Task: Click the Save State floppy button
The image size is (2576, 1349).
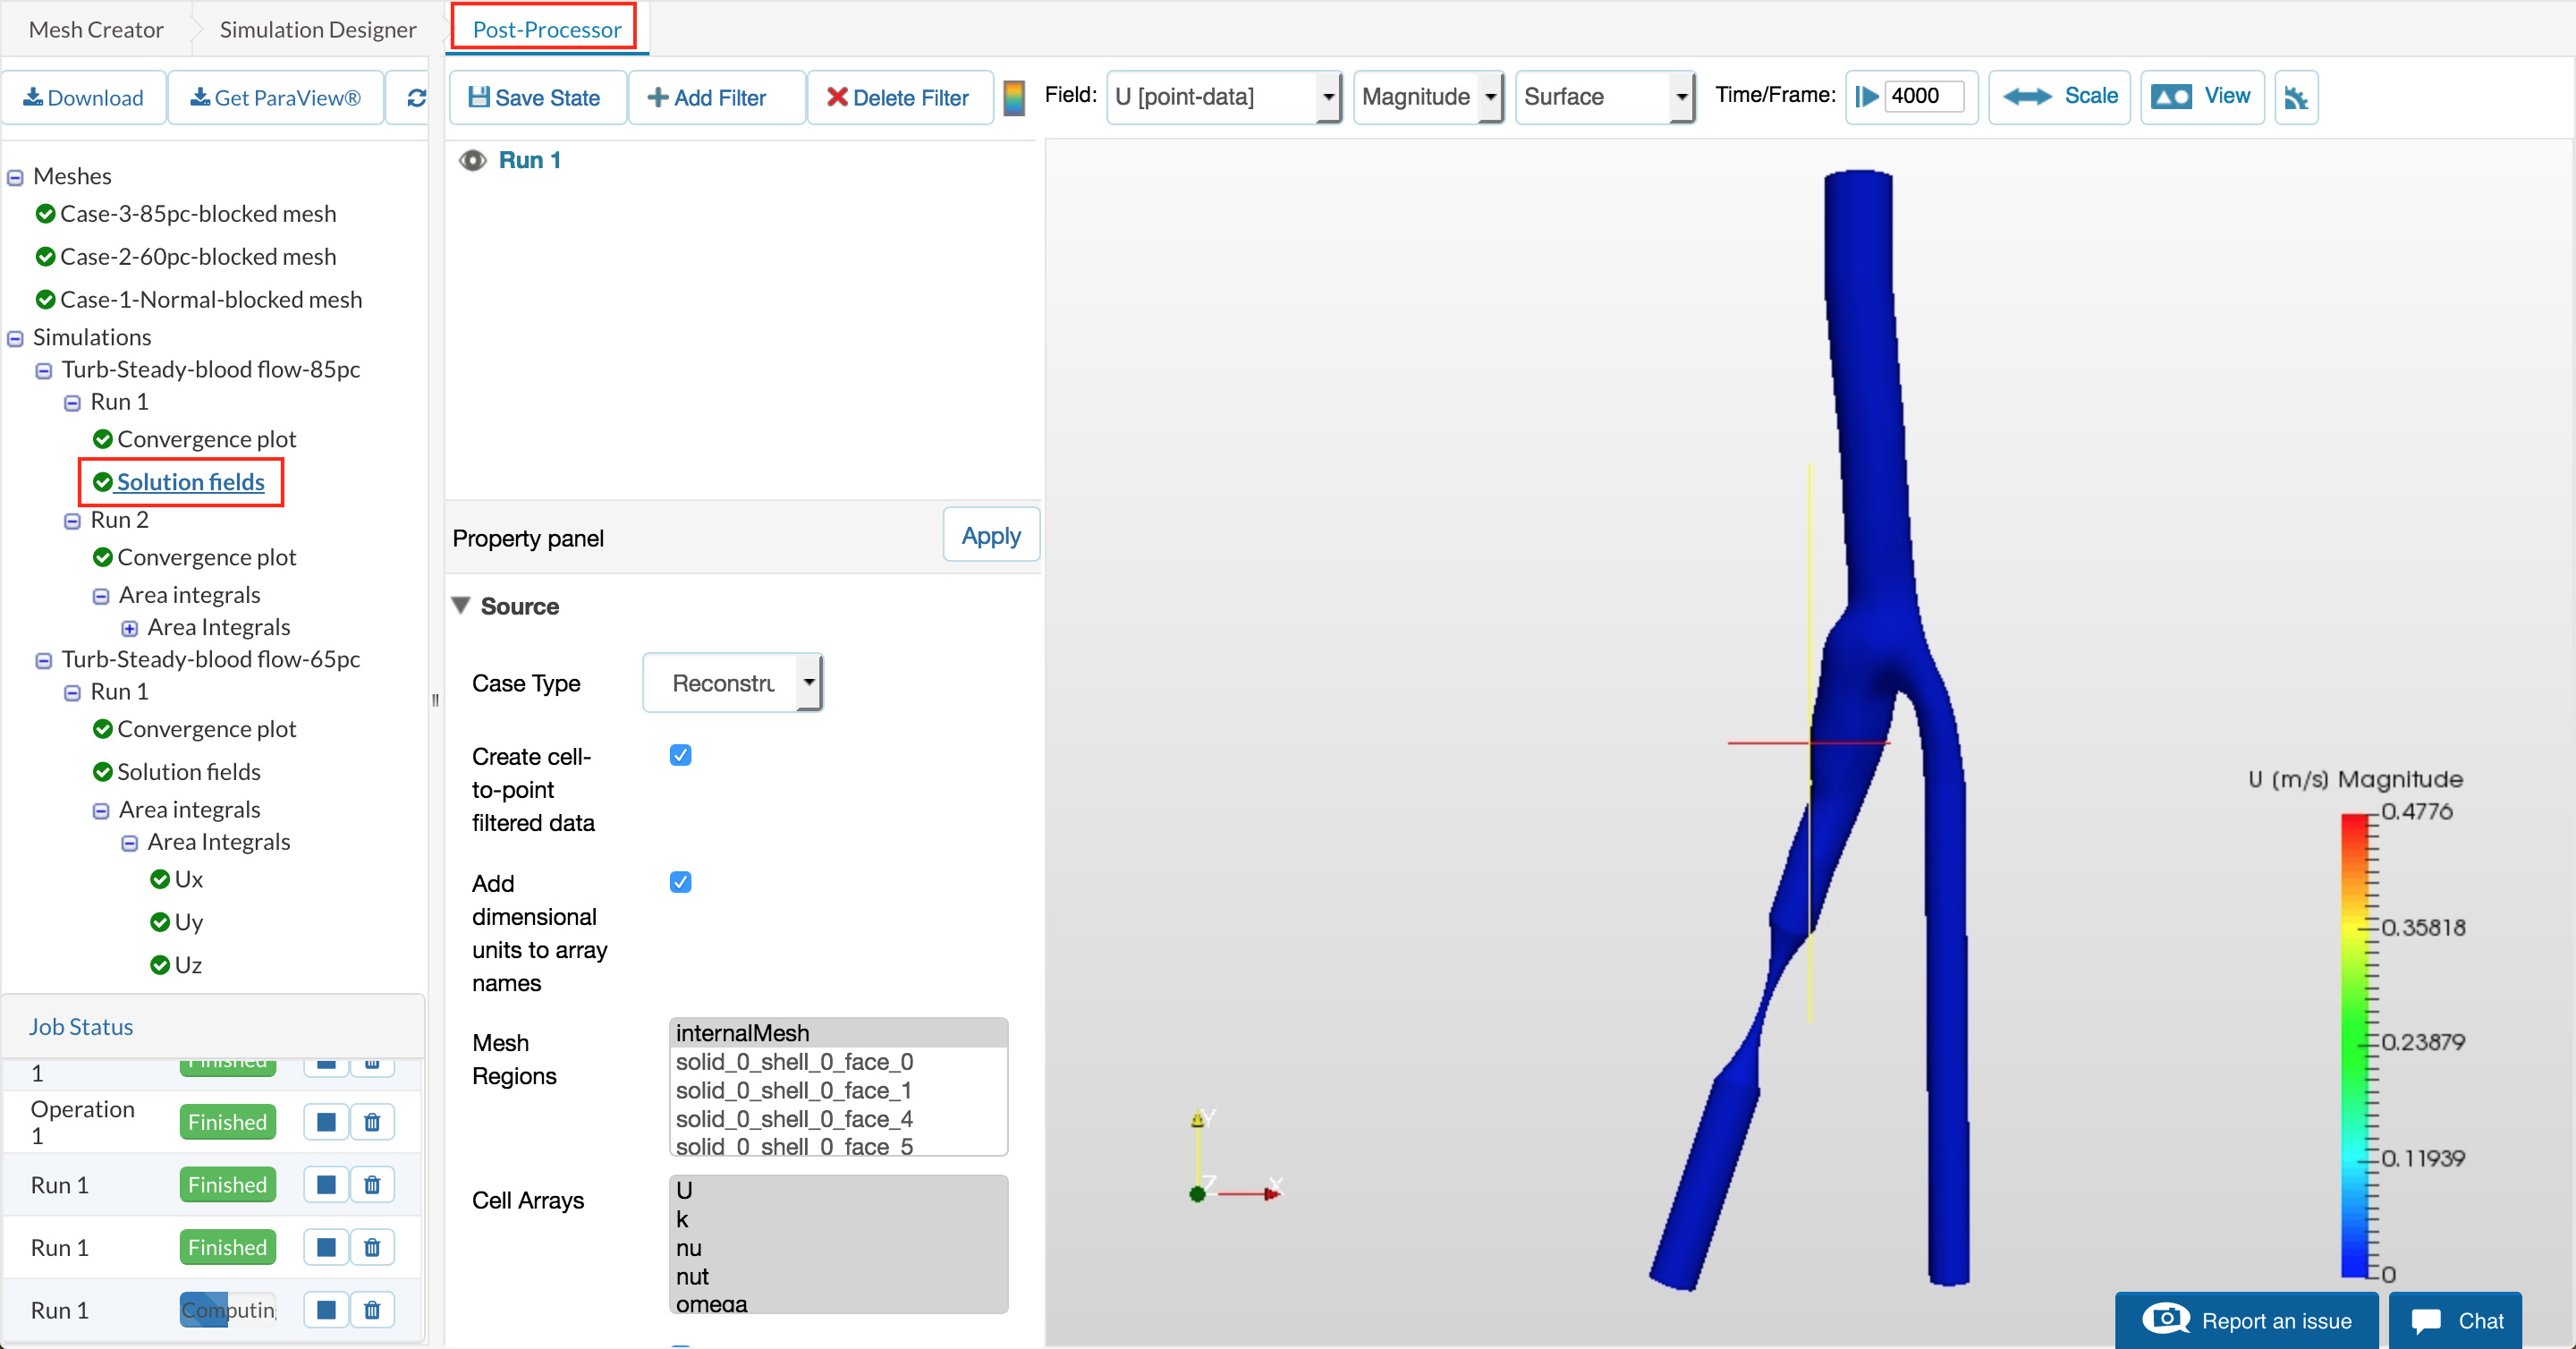Action: tap(536, 97)
